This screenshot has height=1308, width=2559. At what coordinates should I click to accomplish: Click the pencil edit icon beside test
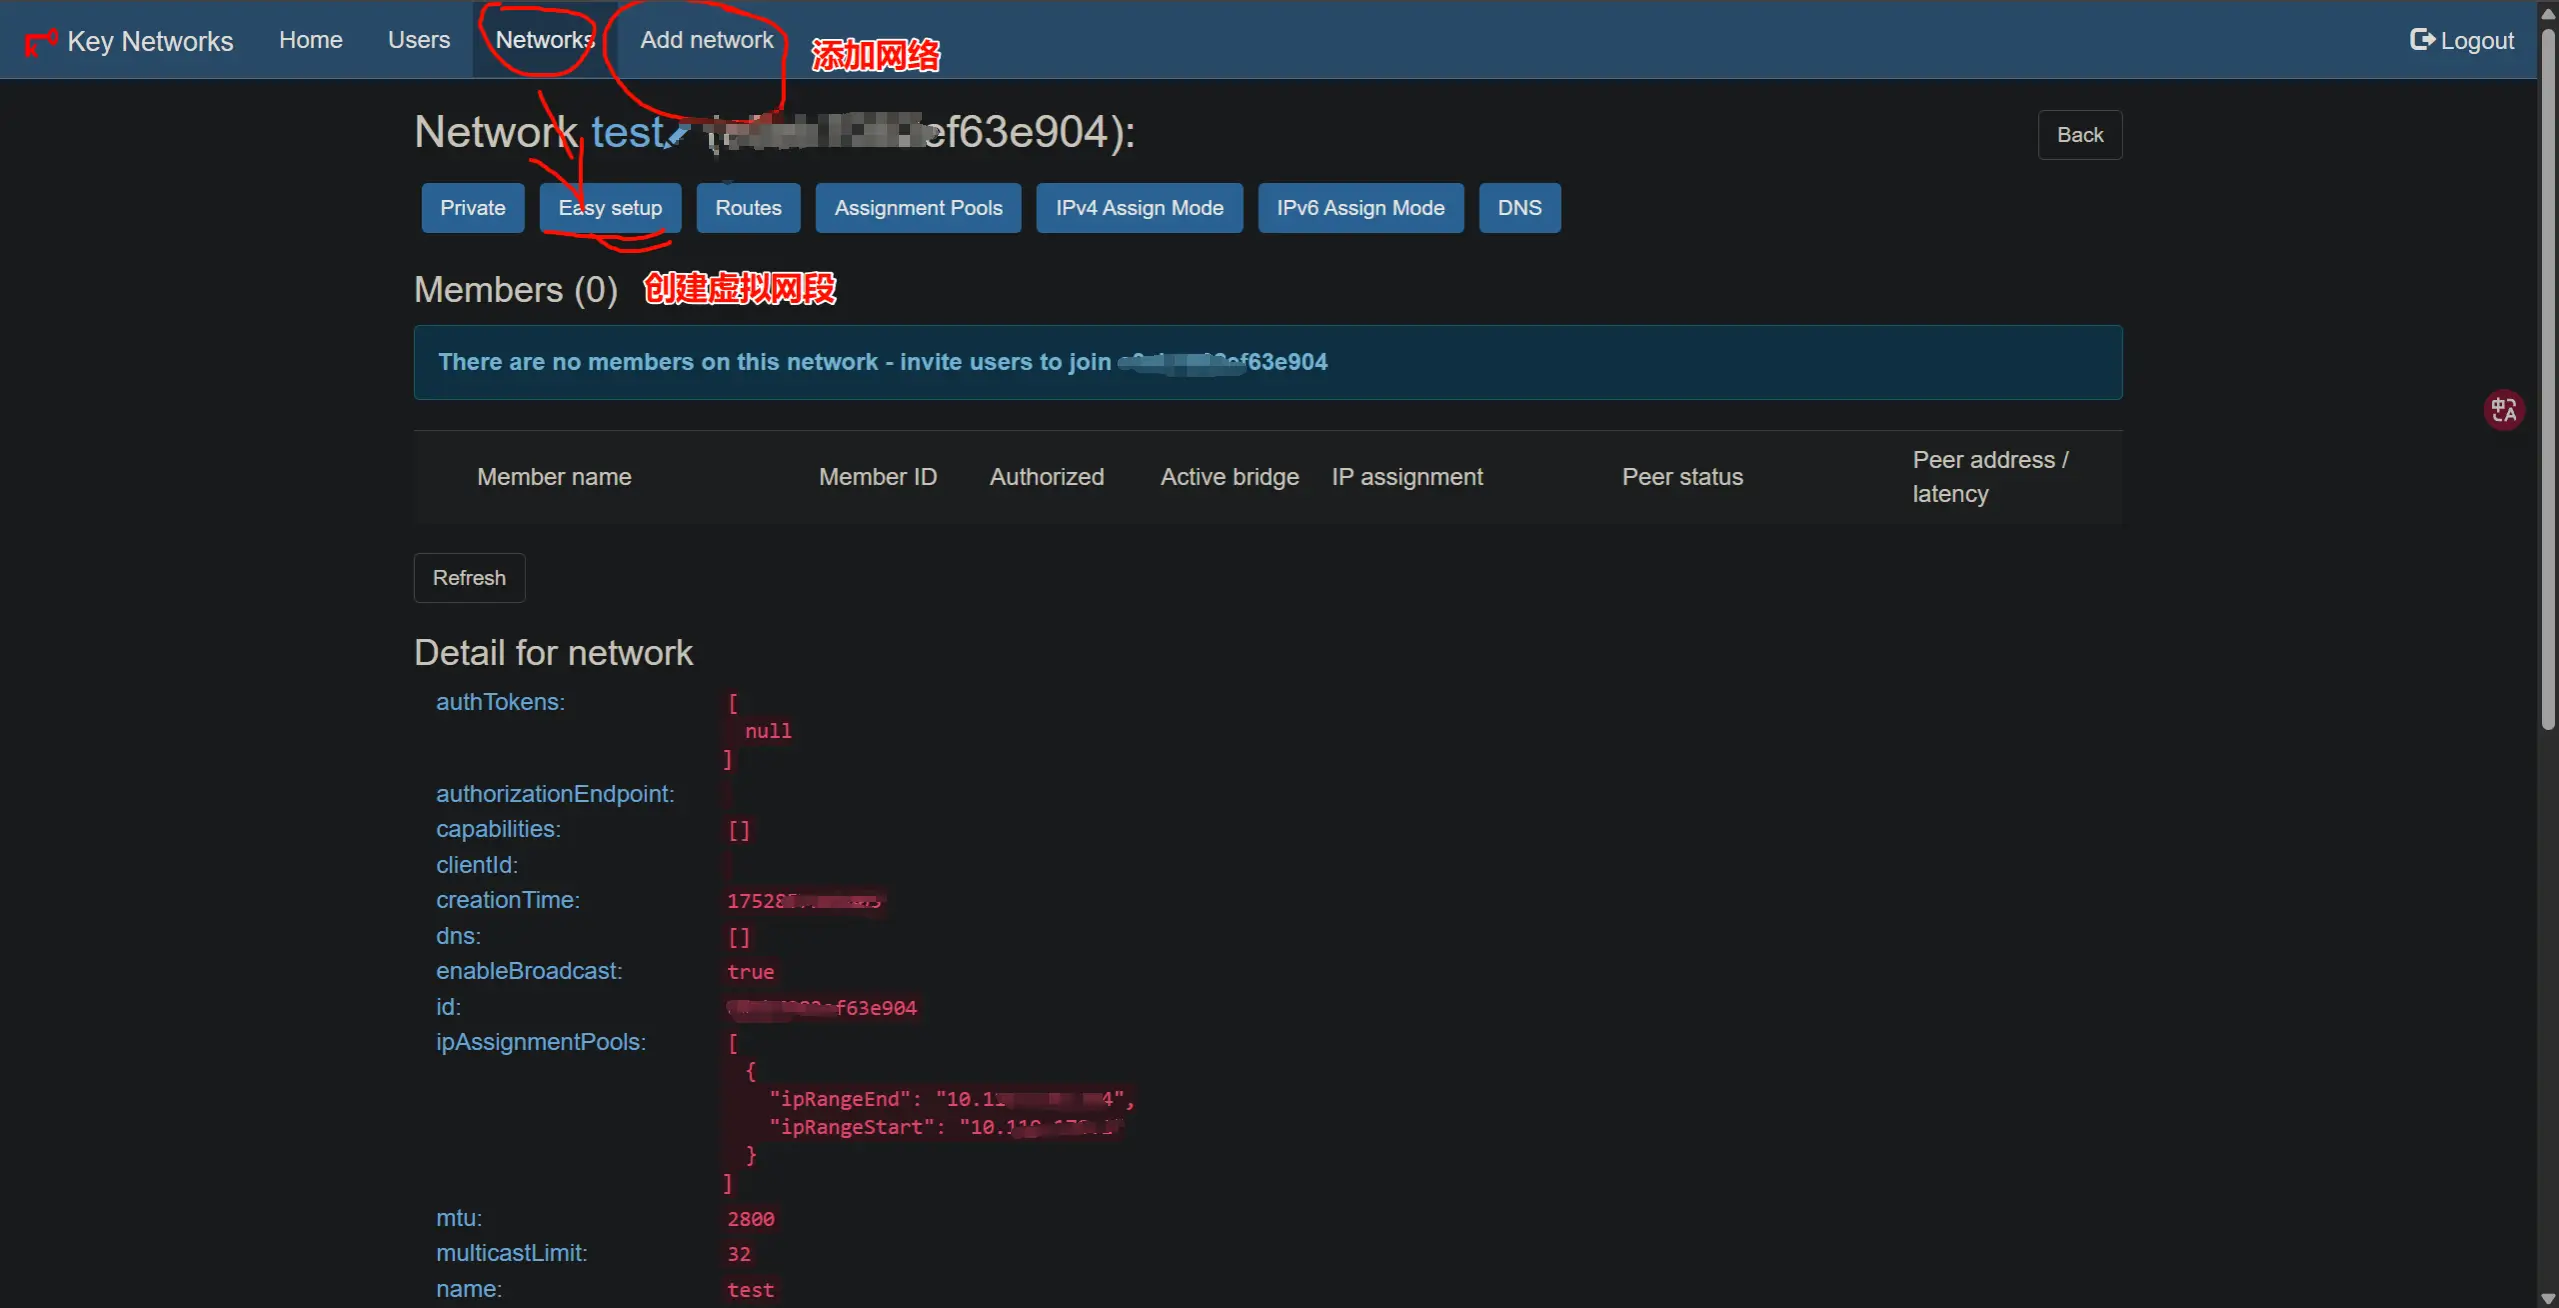tap(679, 134)
